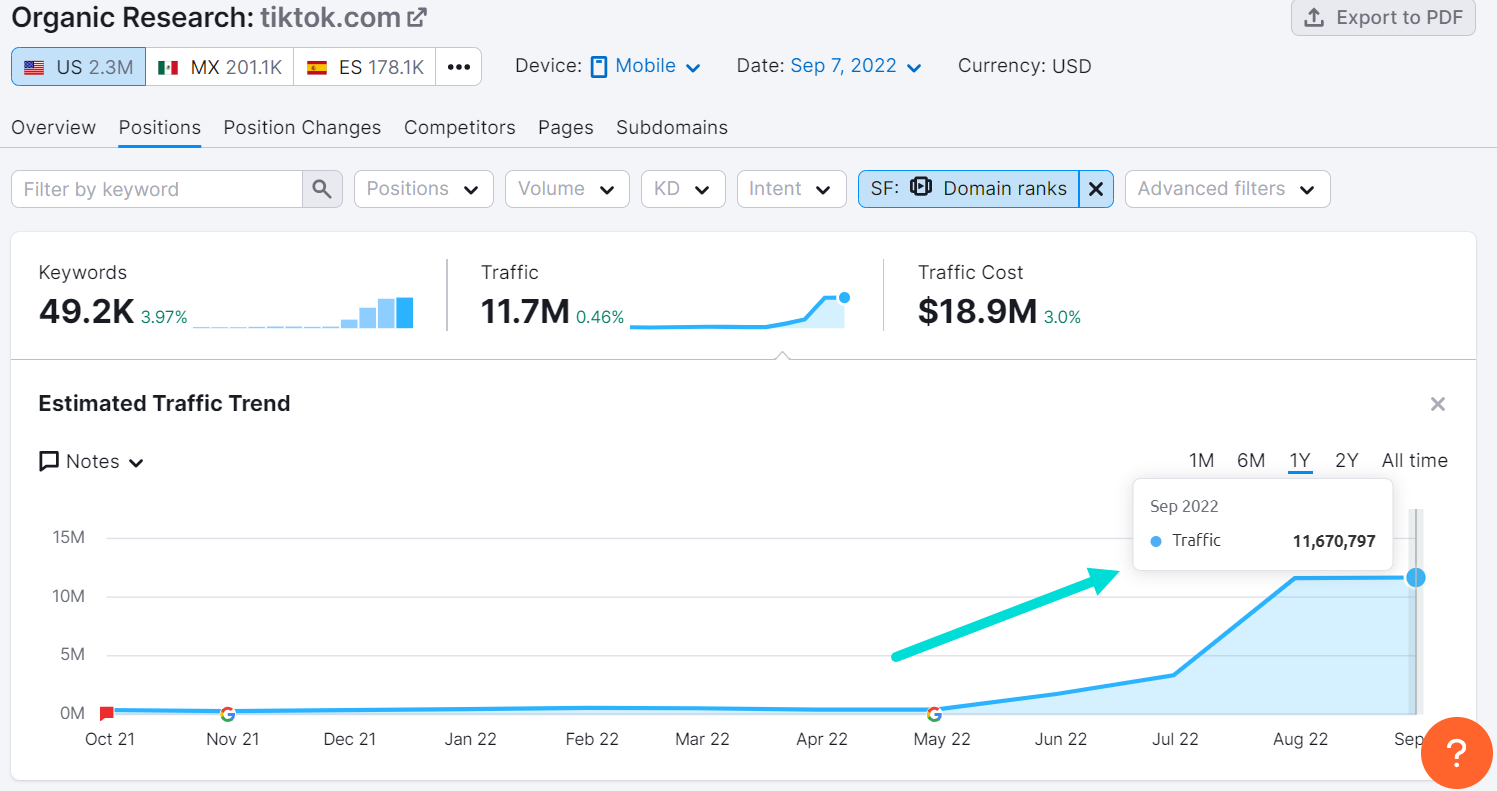
Task: Open the orange help question mark button
Action: coord(1458,753)
